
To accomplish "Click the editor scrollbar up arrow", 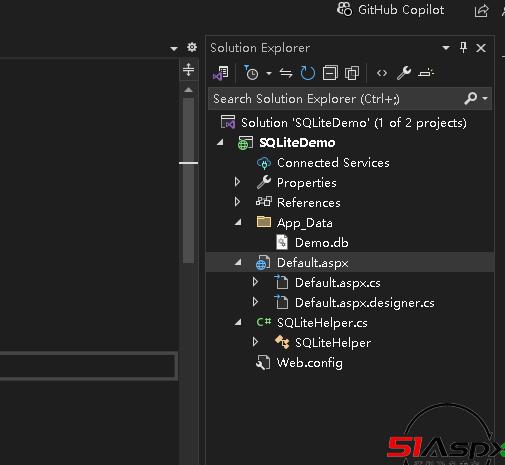I will click(x=188, y=90).
